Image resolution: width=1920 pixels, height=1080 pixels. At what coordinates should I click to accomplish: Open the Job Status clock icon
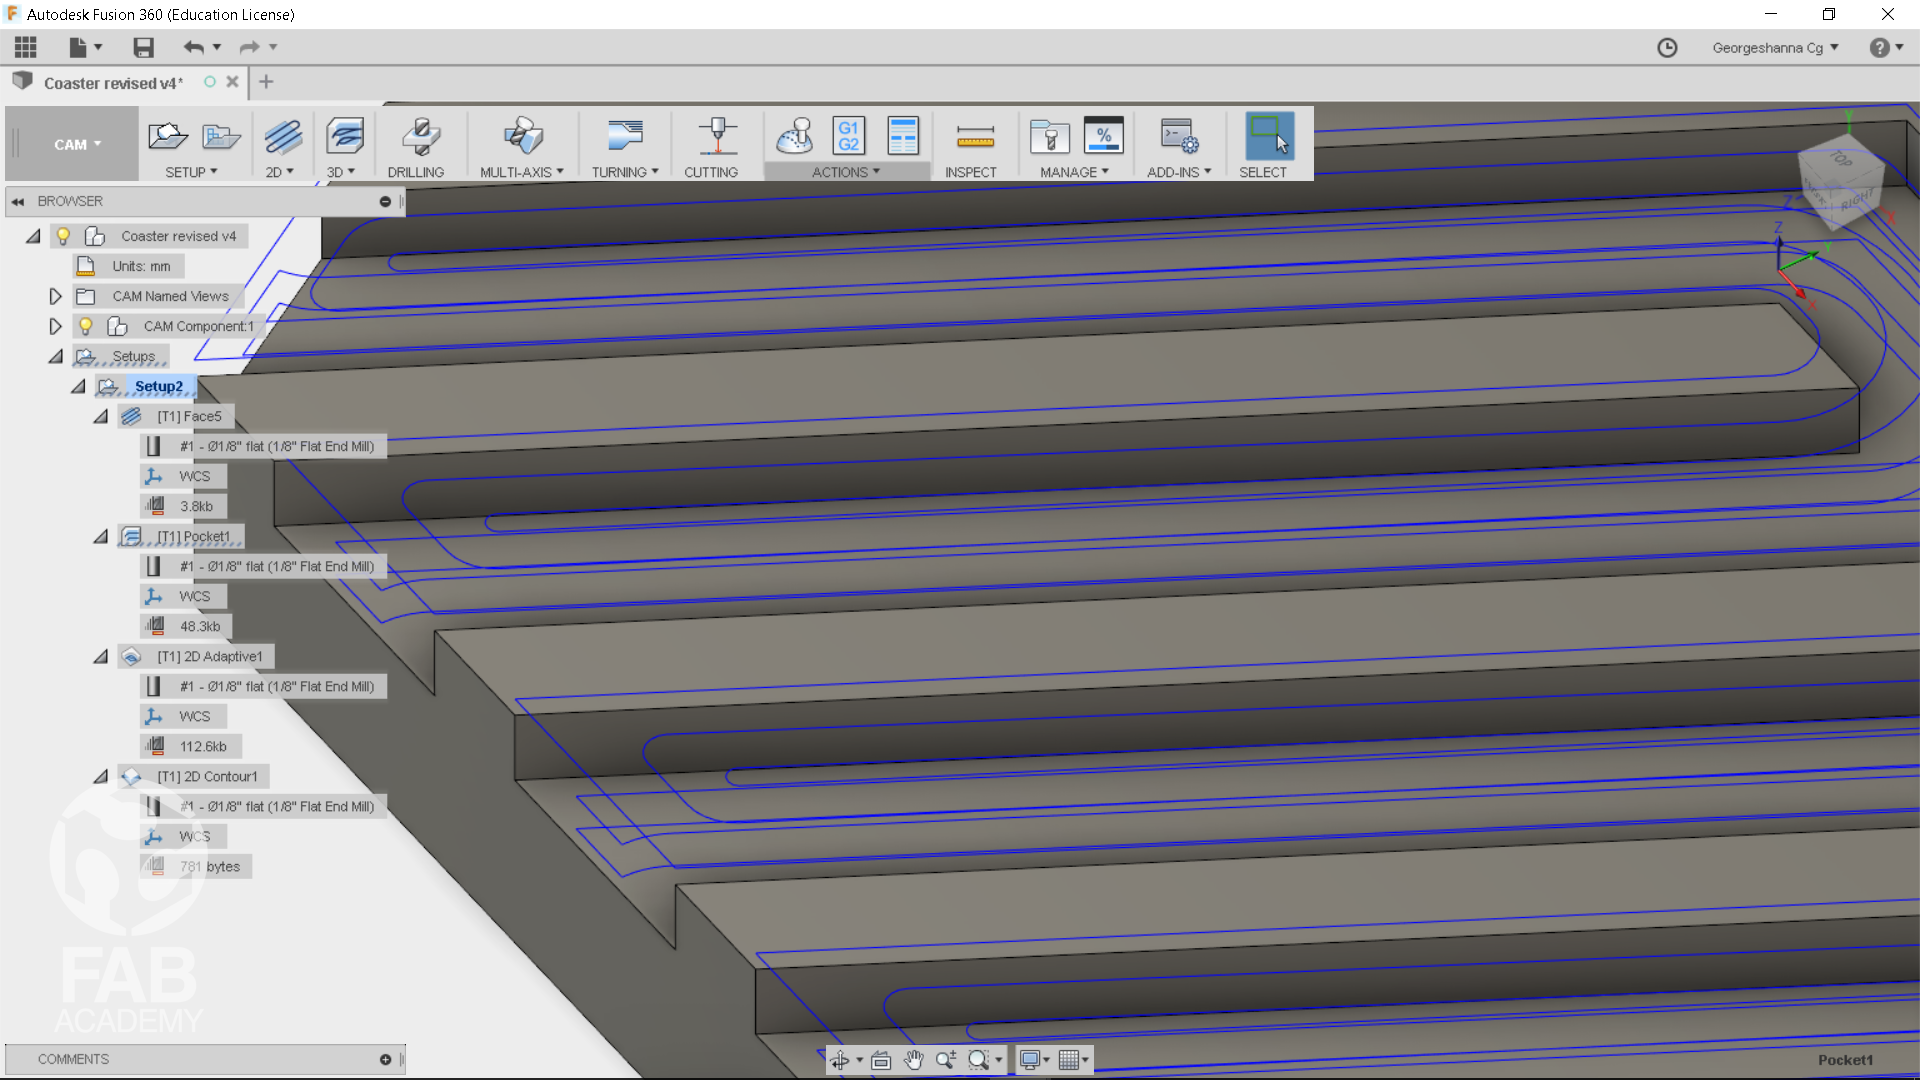(1667, 47)
